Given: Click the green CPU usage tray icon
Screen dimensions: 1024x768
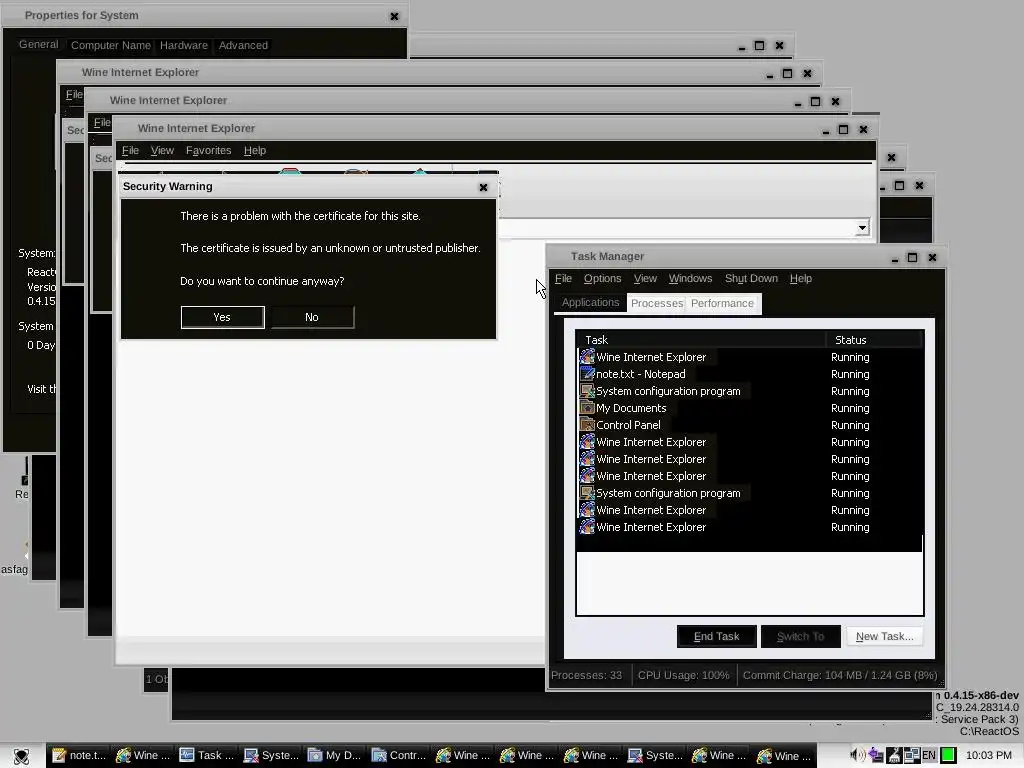Looking at the screenshot, I should tap(948, 756).
